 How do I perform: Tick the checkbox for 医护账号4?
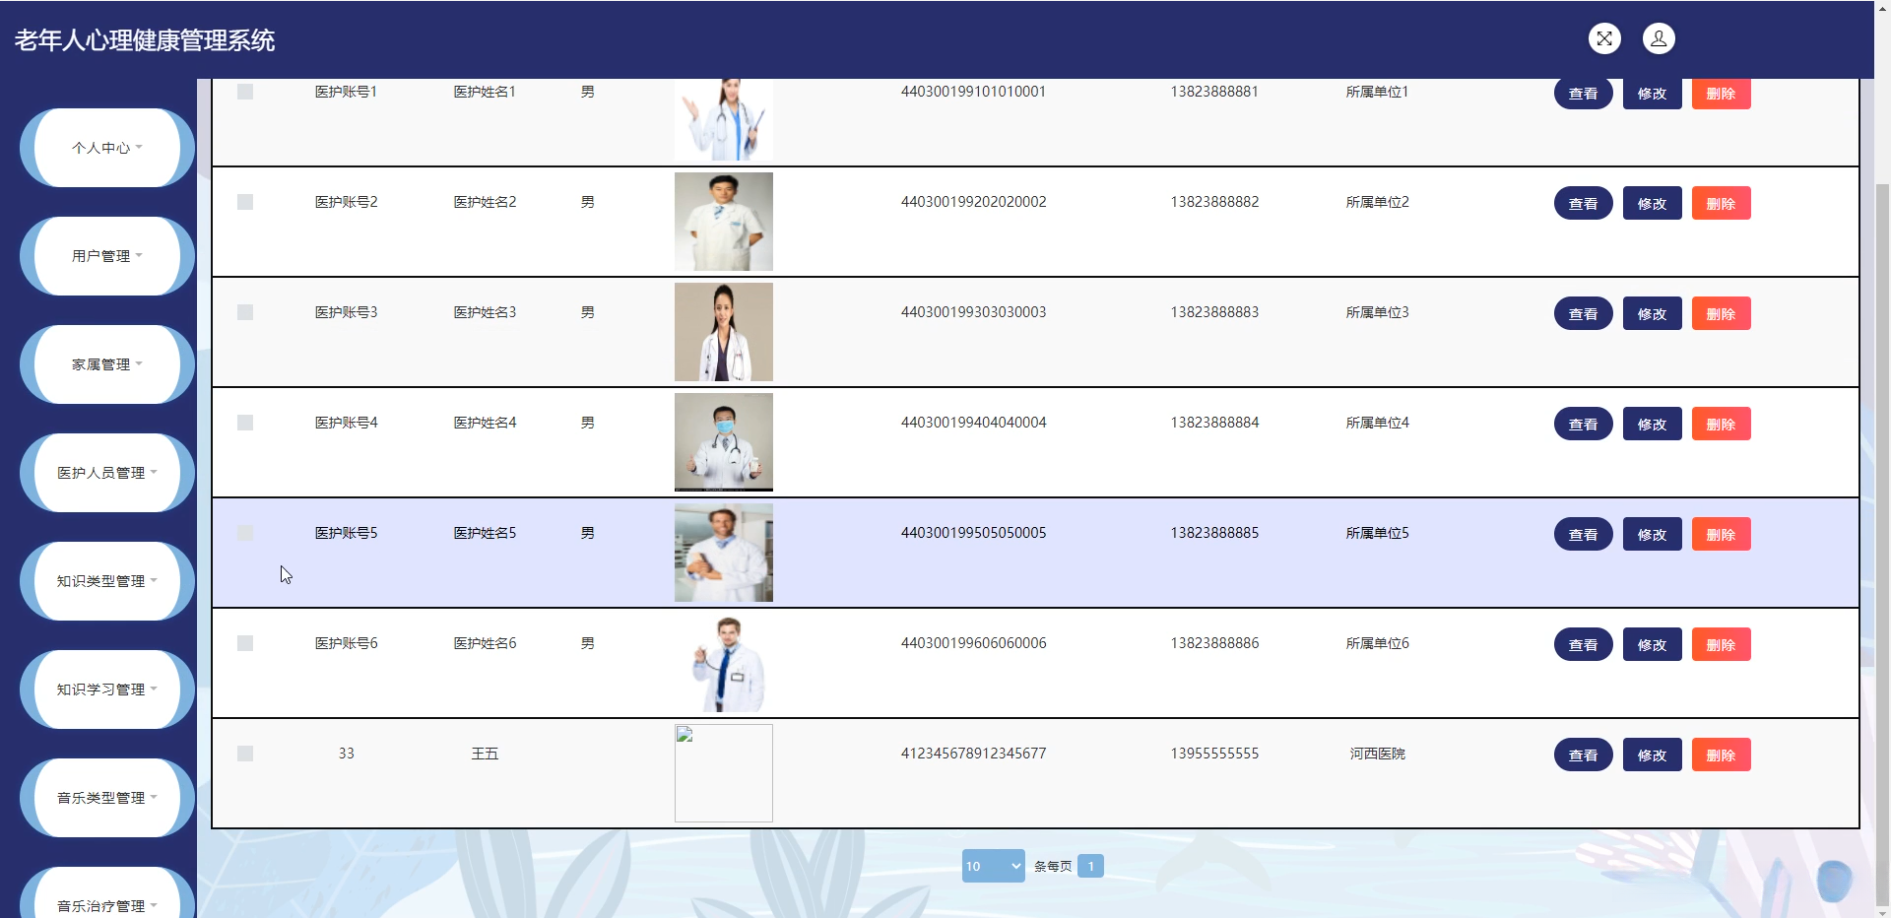(245, 423)
